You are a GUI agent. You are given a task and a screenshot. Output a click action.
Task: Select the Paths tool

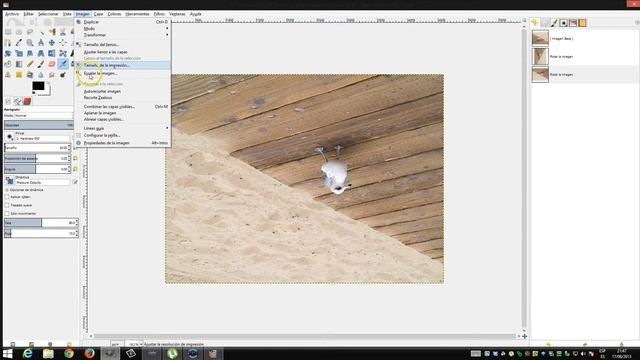8,42
